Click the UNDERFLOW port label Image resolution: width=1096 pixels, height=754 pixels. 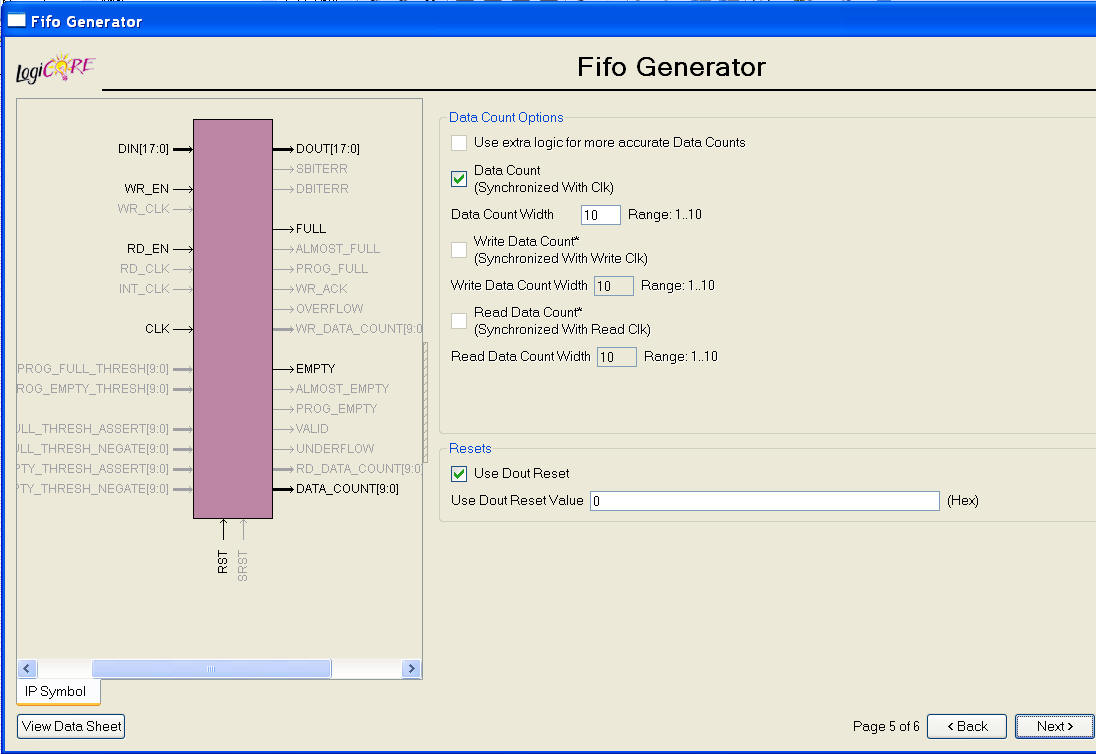(x=335, y=449)
